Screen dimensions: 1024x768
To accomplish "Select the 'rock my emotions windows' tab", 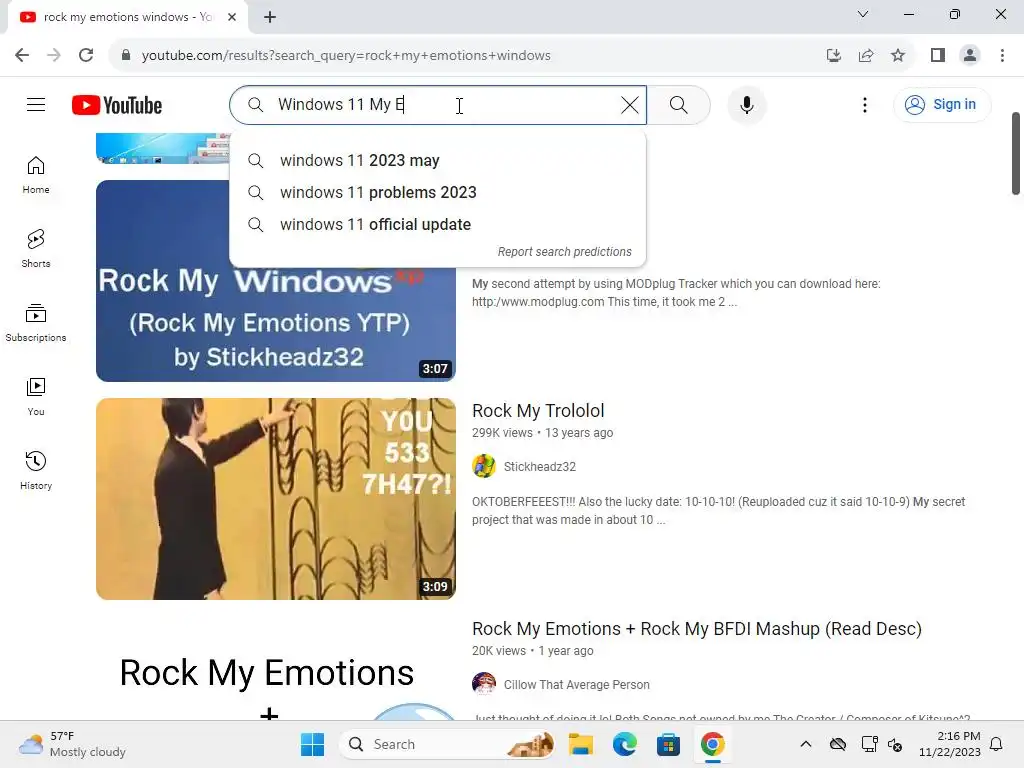I will pos(128,17).
